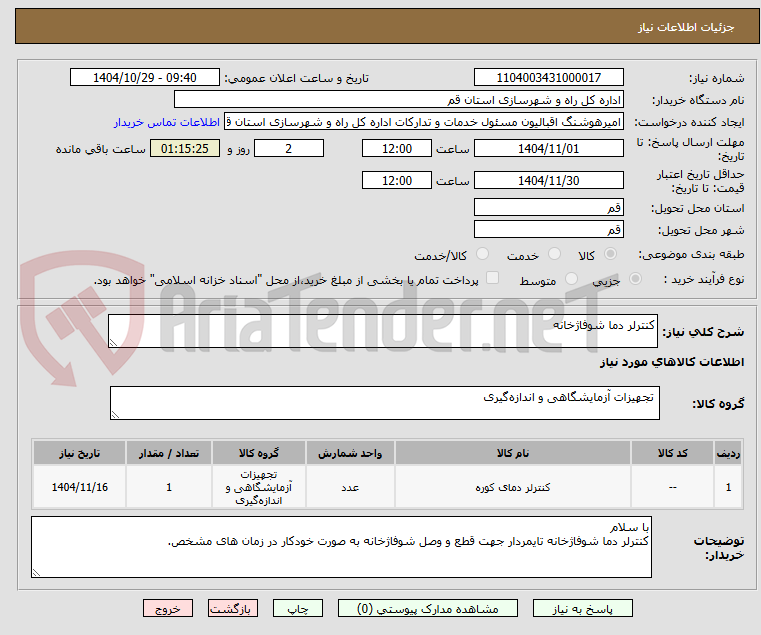Click the پاسخ به نیاز button
This screenshot has width=761, height=635.
[x=582, y=608]
